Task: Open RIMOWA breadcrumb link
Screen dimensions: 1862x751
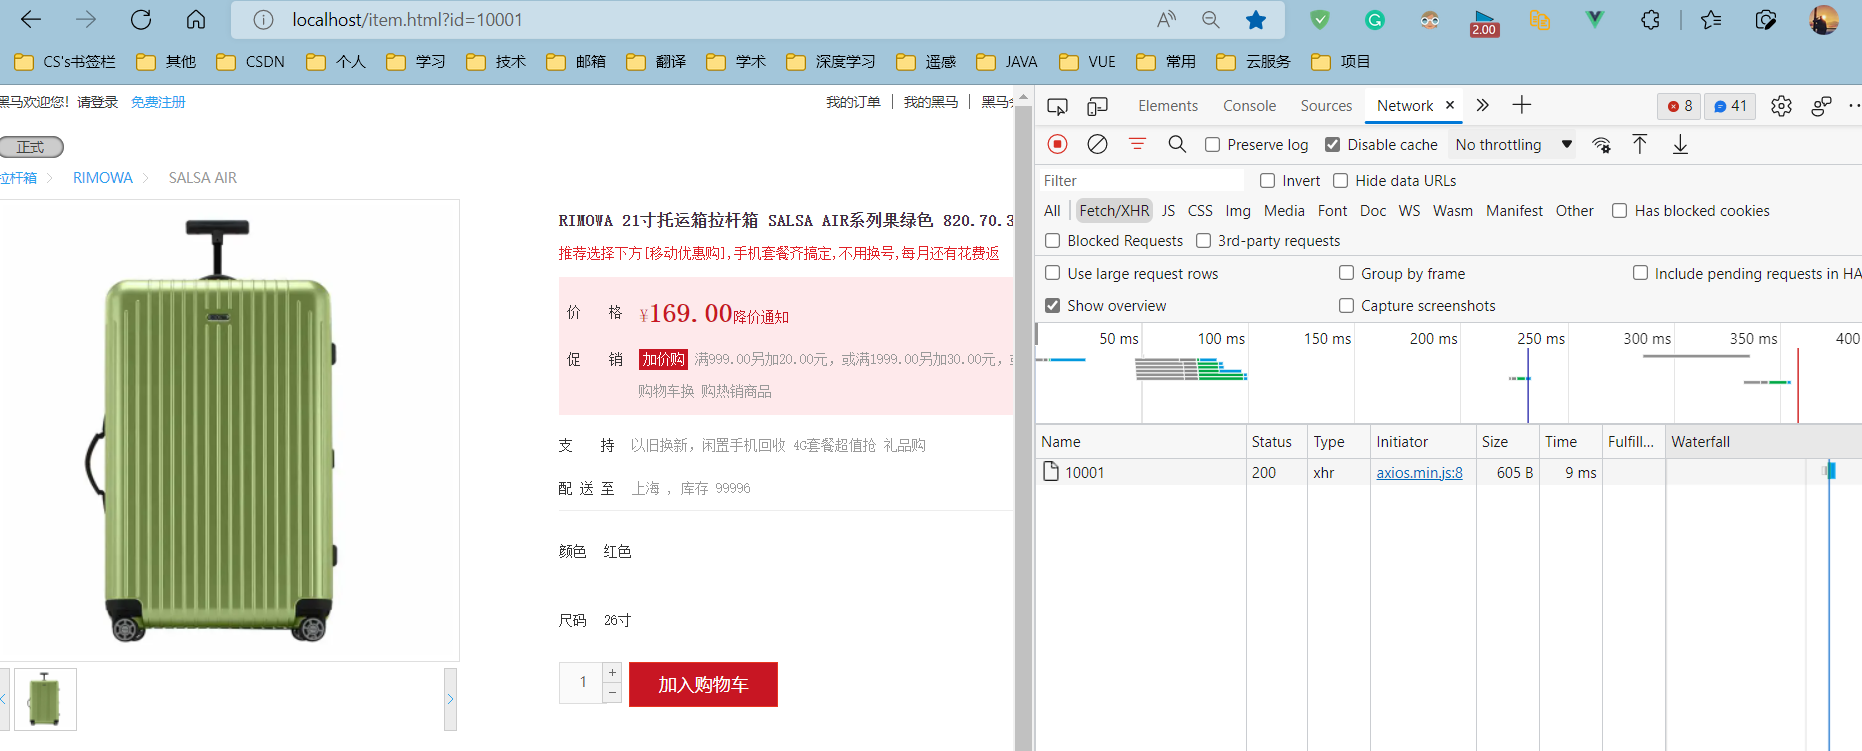Action: [x=103, y=178]
